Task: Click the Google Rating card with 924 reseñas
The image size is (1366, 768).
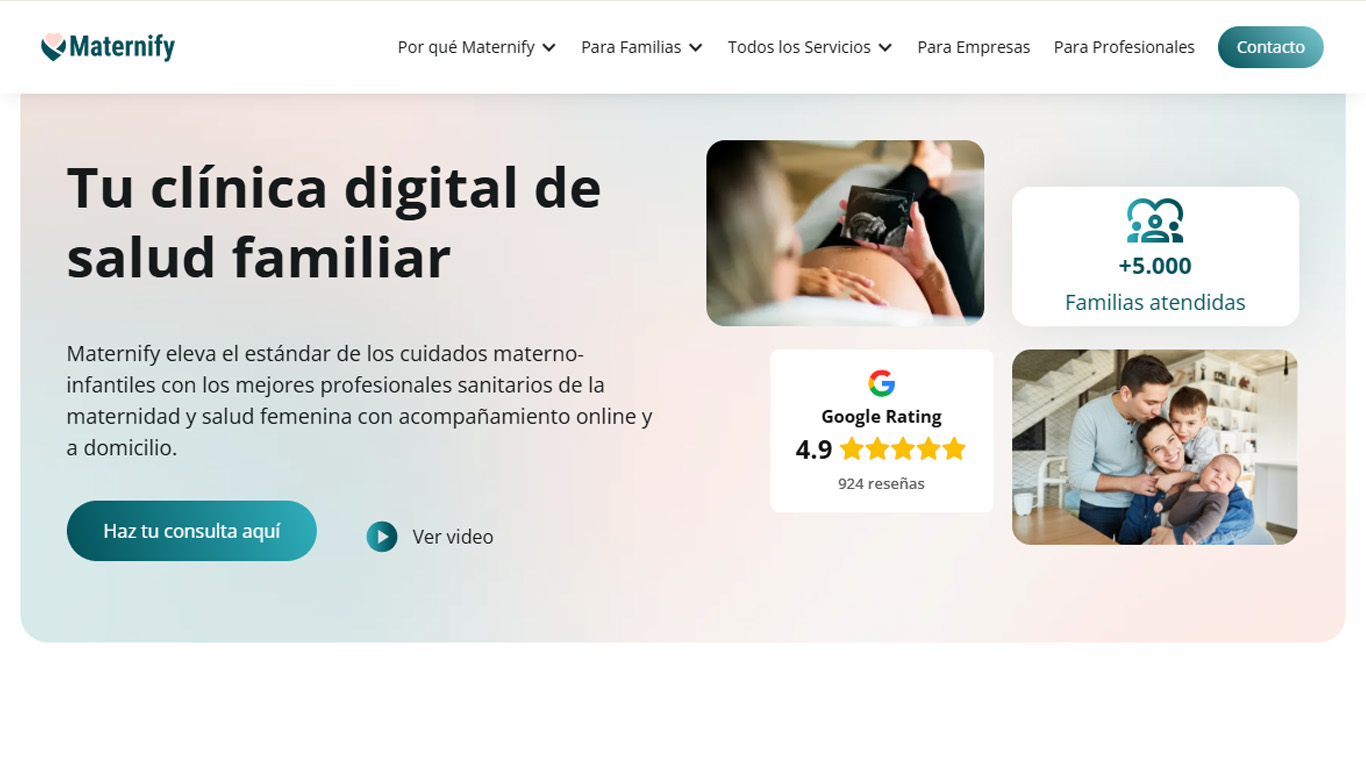Action: tap(882, 431)
